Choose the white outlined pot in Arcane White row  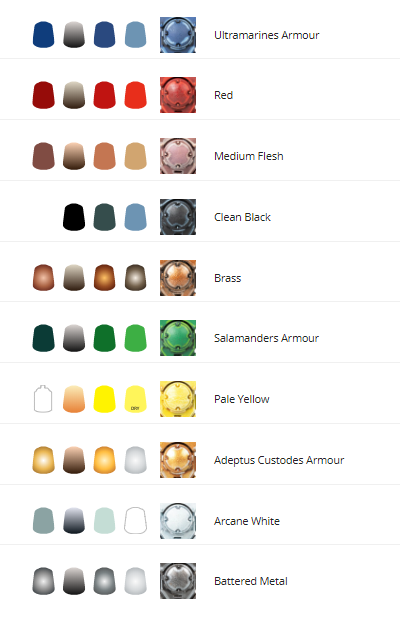pyautogui.click(x=136, y=521)
